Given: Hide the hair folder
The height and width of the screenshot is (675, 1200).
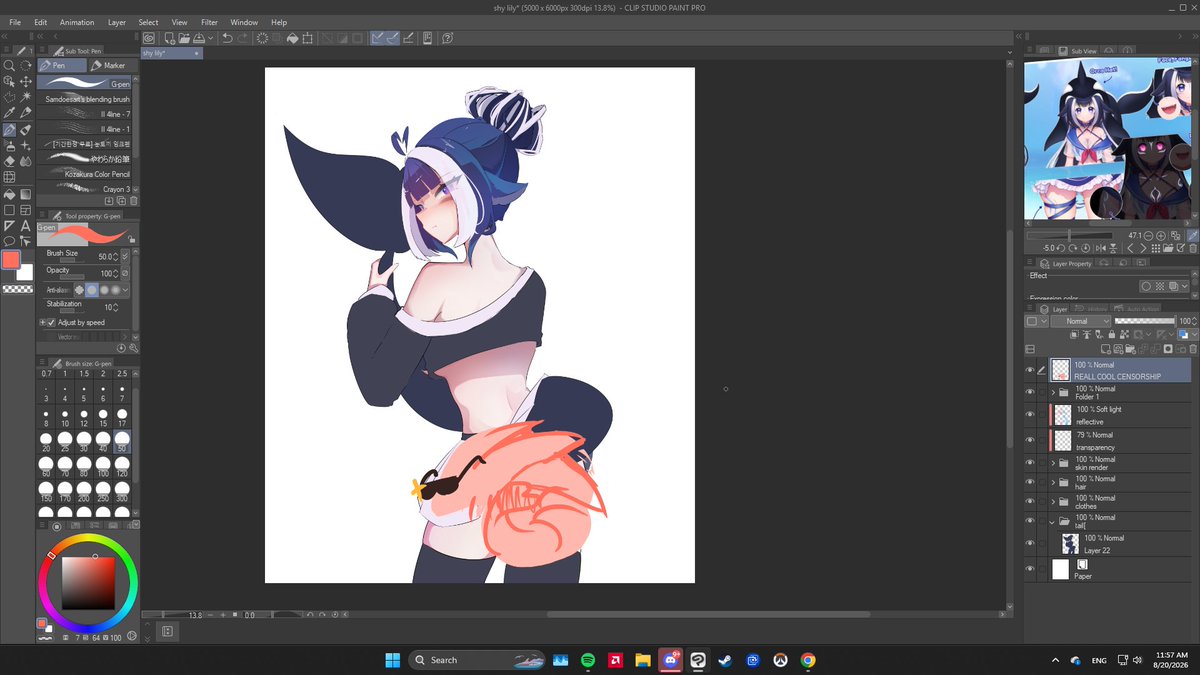Looking at the screenshot, I should pyautogui.click(x=1029, y=482).
